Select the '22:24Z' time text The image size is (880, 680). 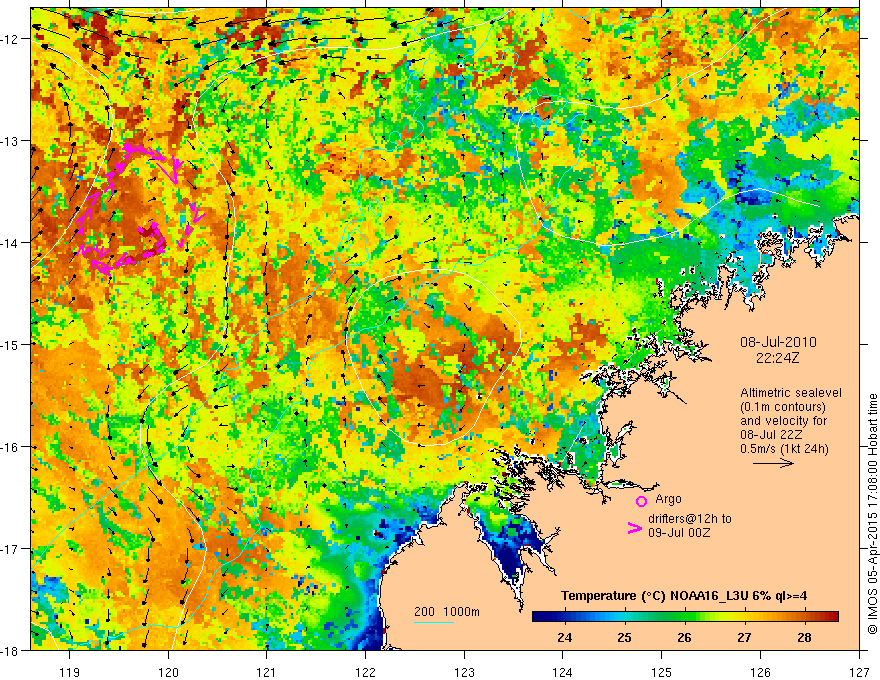[777, 358]
